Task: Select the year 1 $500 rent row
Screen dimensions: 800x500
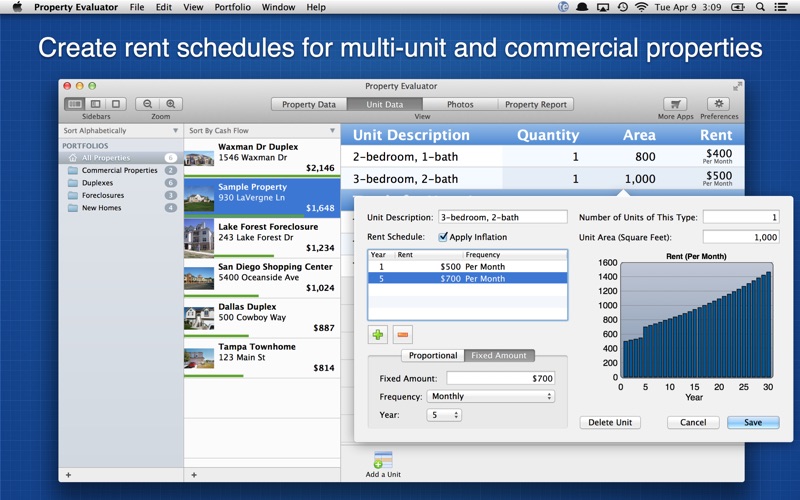Action: (467, 267)
